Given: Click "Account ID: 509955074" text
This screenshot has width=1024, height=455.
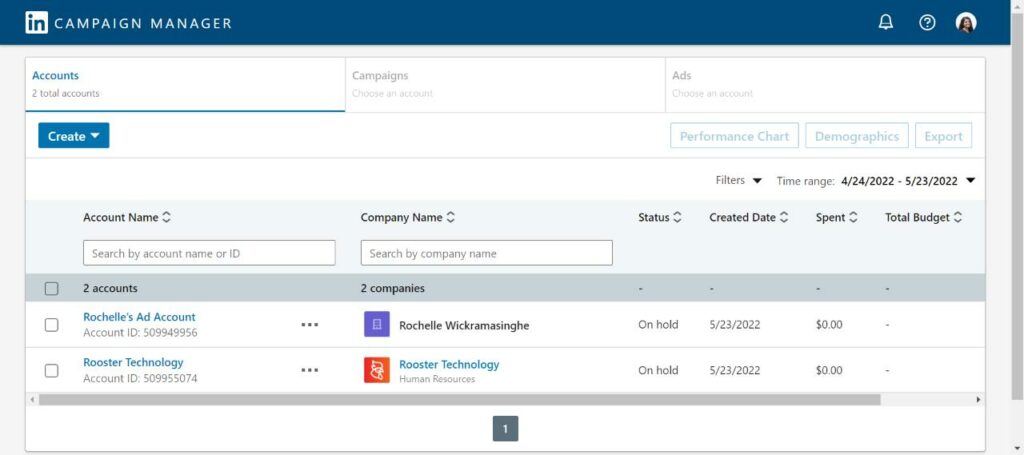Looking at the screenshot, I should 140,379.
